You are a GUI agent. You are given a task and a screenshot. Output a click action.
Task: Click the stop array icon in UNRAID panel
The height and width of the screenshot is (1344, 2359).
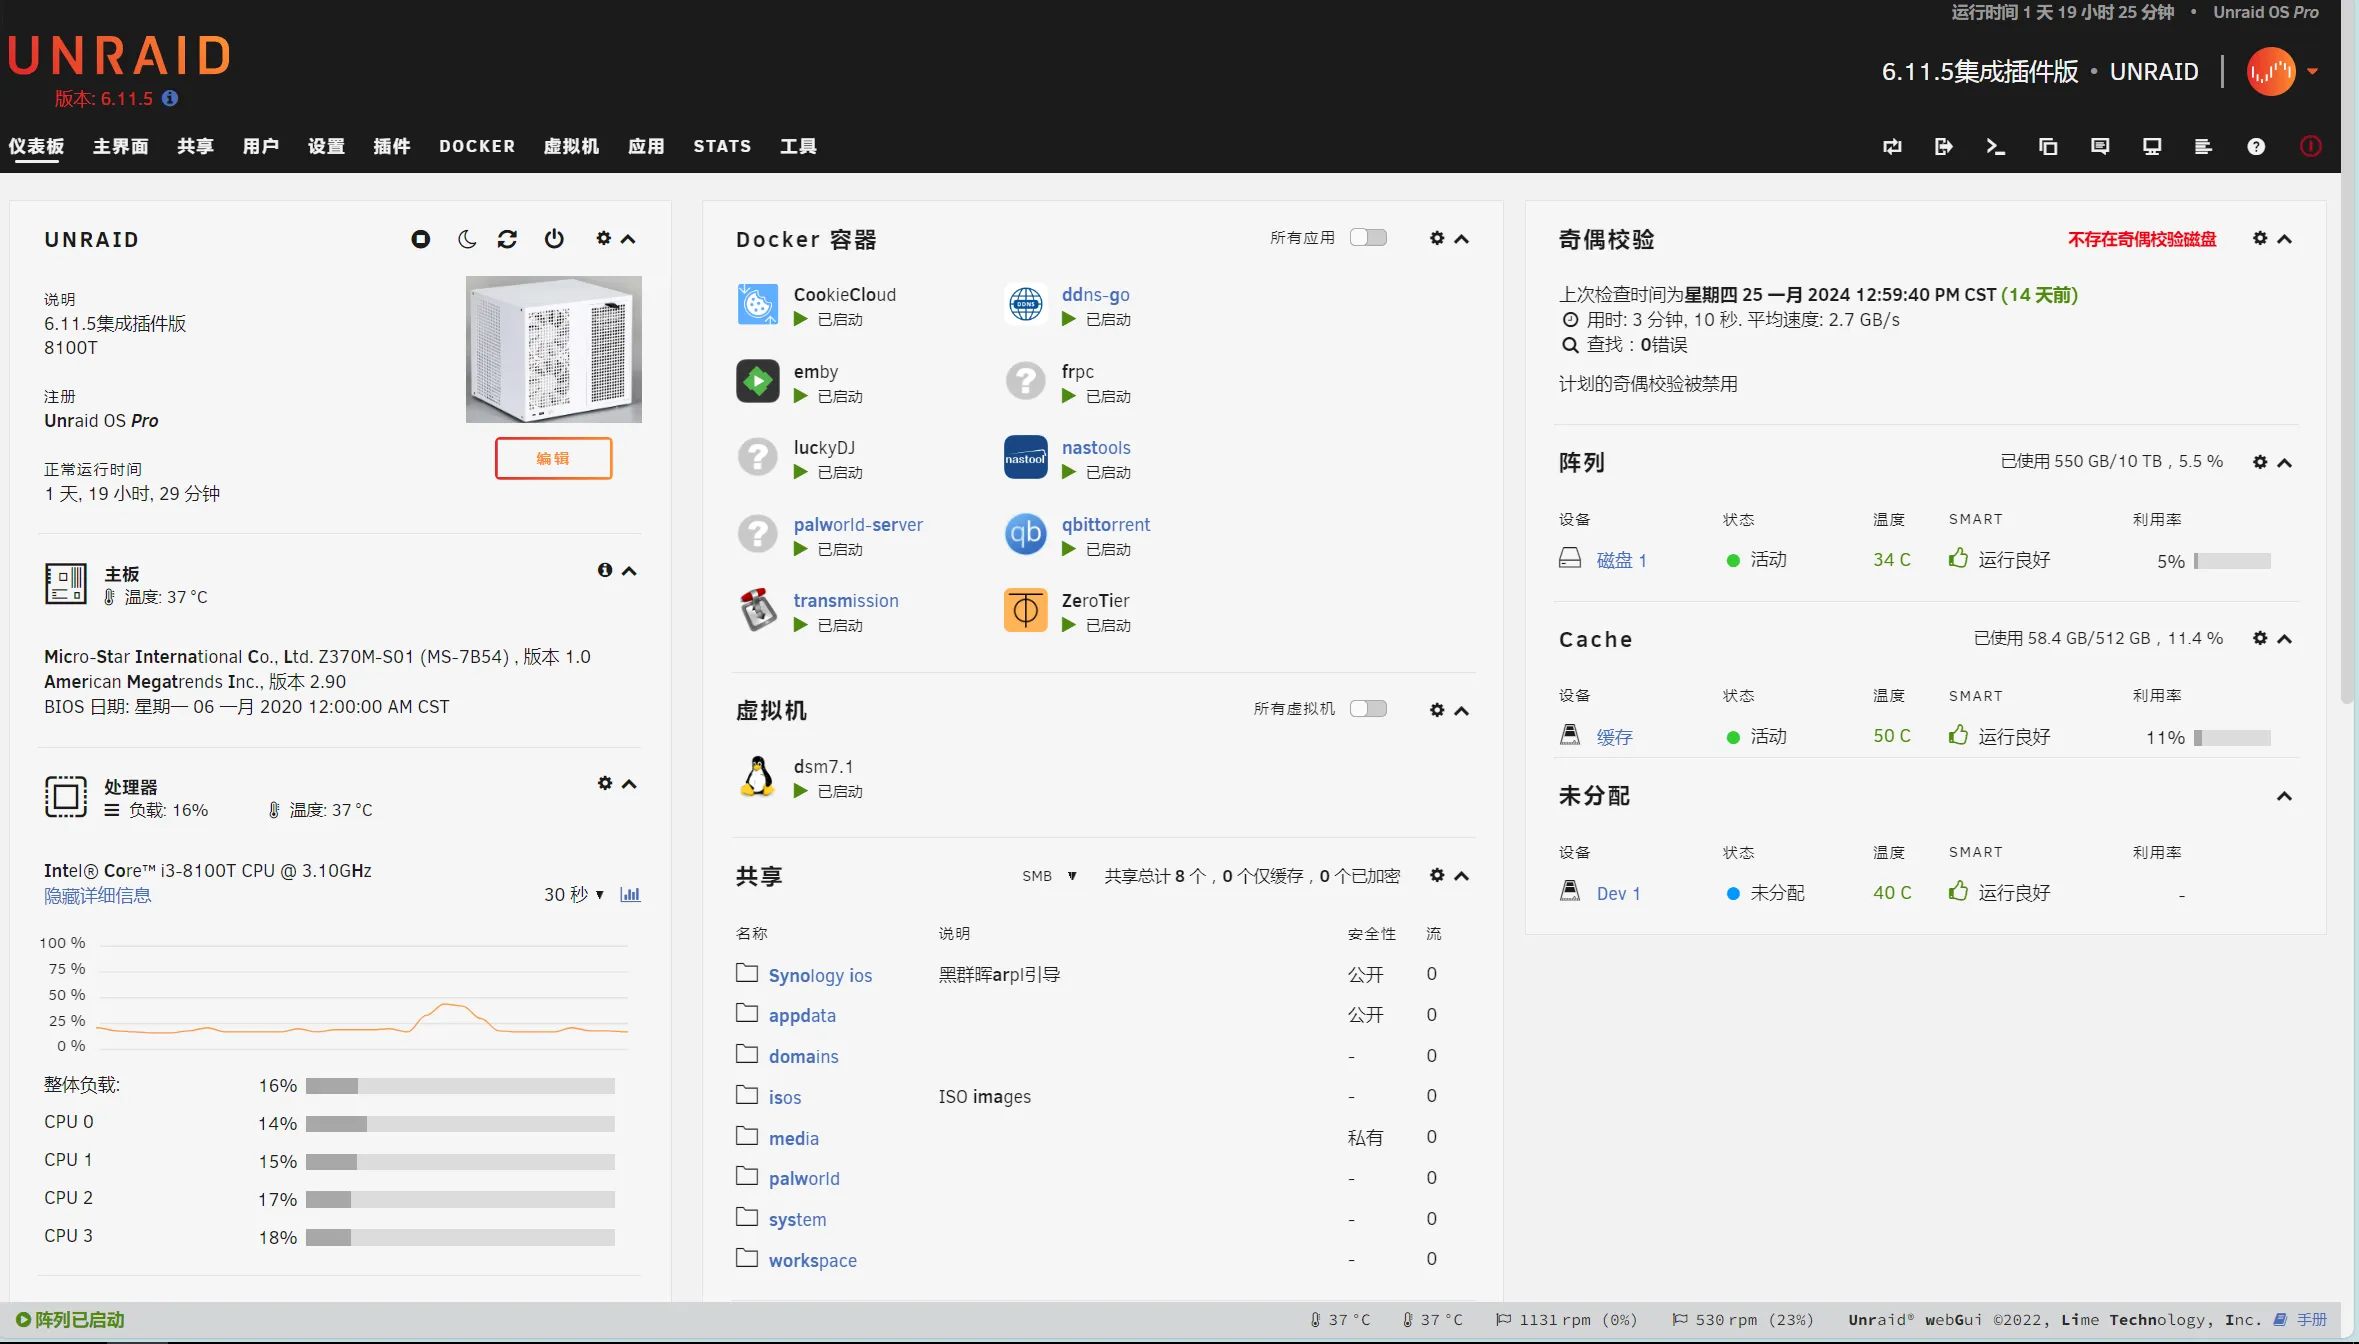point(420,239)
